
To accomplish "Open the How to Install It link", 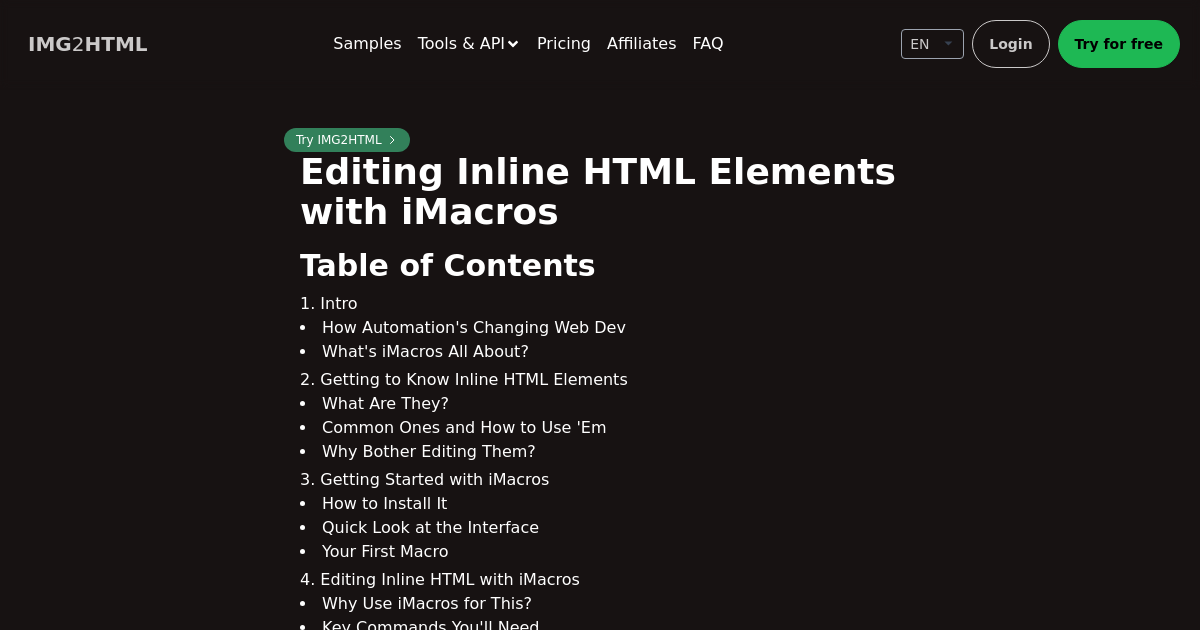I will [384, 503].
